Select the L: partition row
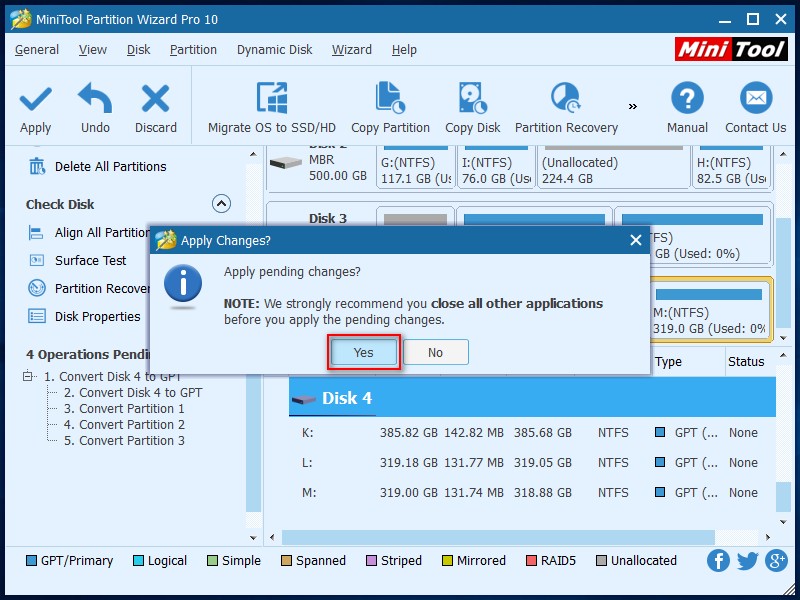Image resolution: width=800 pixels, height=600 pixels. pyautogui.click(x=532, y=463)
